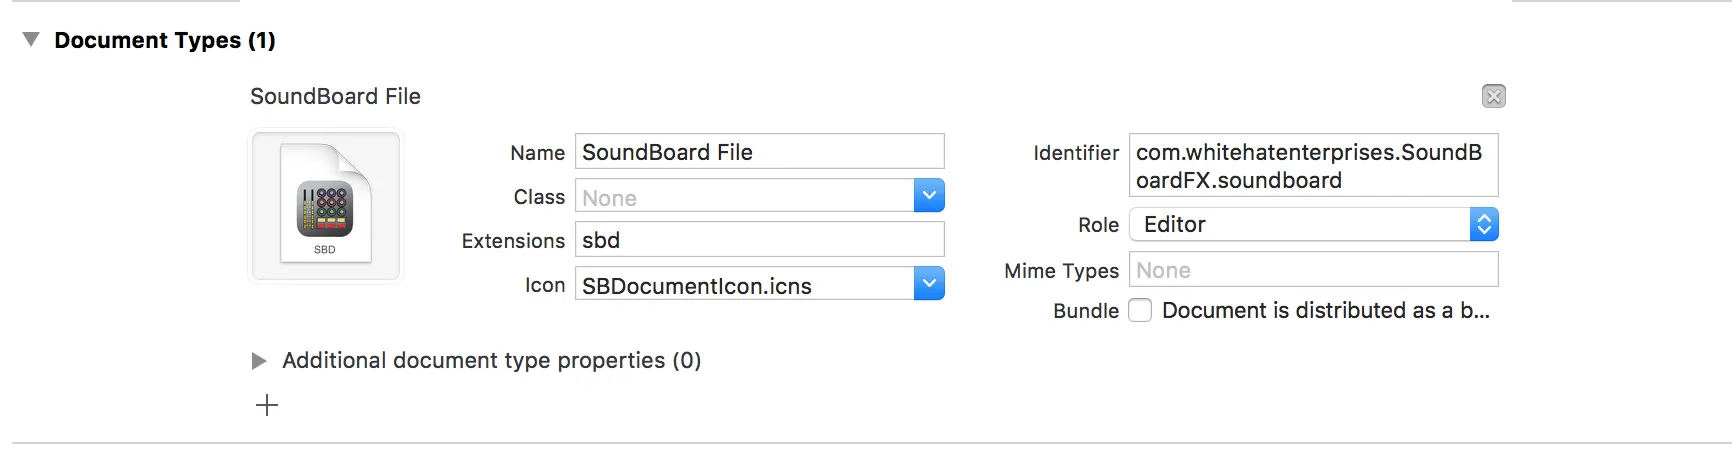Collapse the Document Types section
The height and width of the screenshot is (450, 1732).
(31, 40)
